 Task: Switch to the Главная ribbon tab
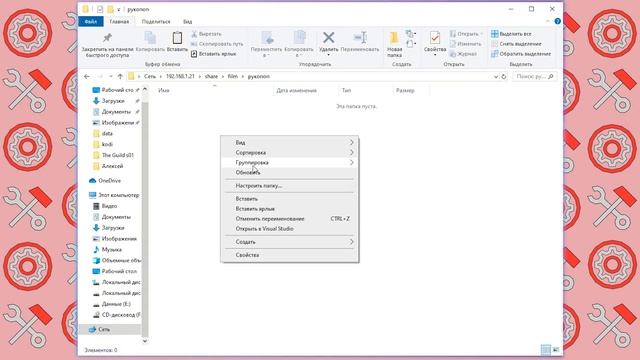119,21
